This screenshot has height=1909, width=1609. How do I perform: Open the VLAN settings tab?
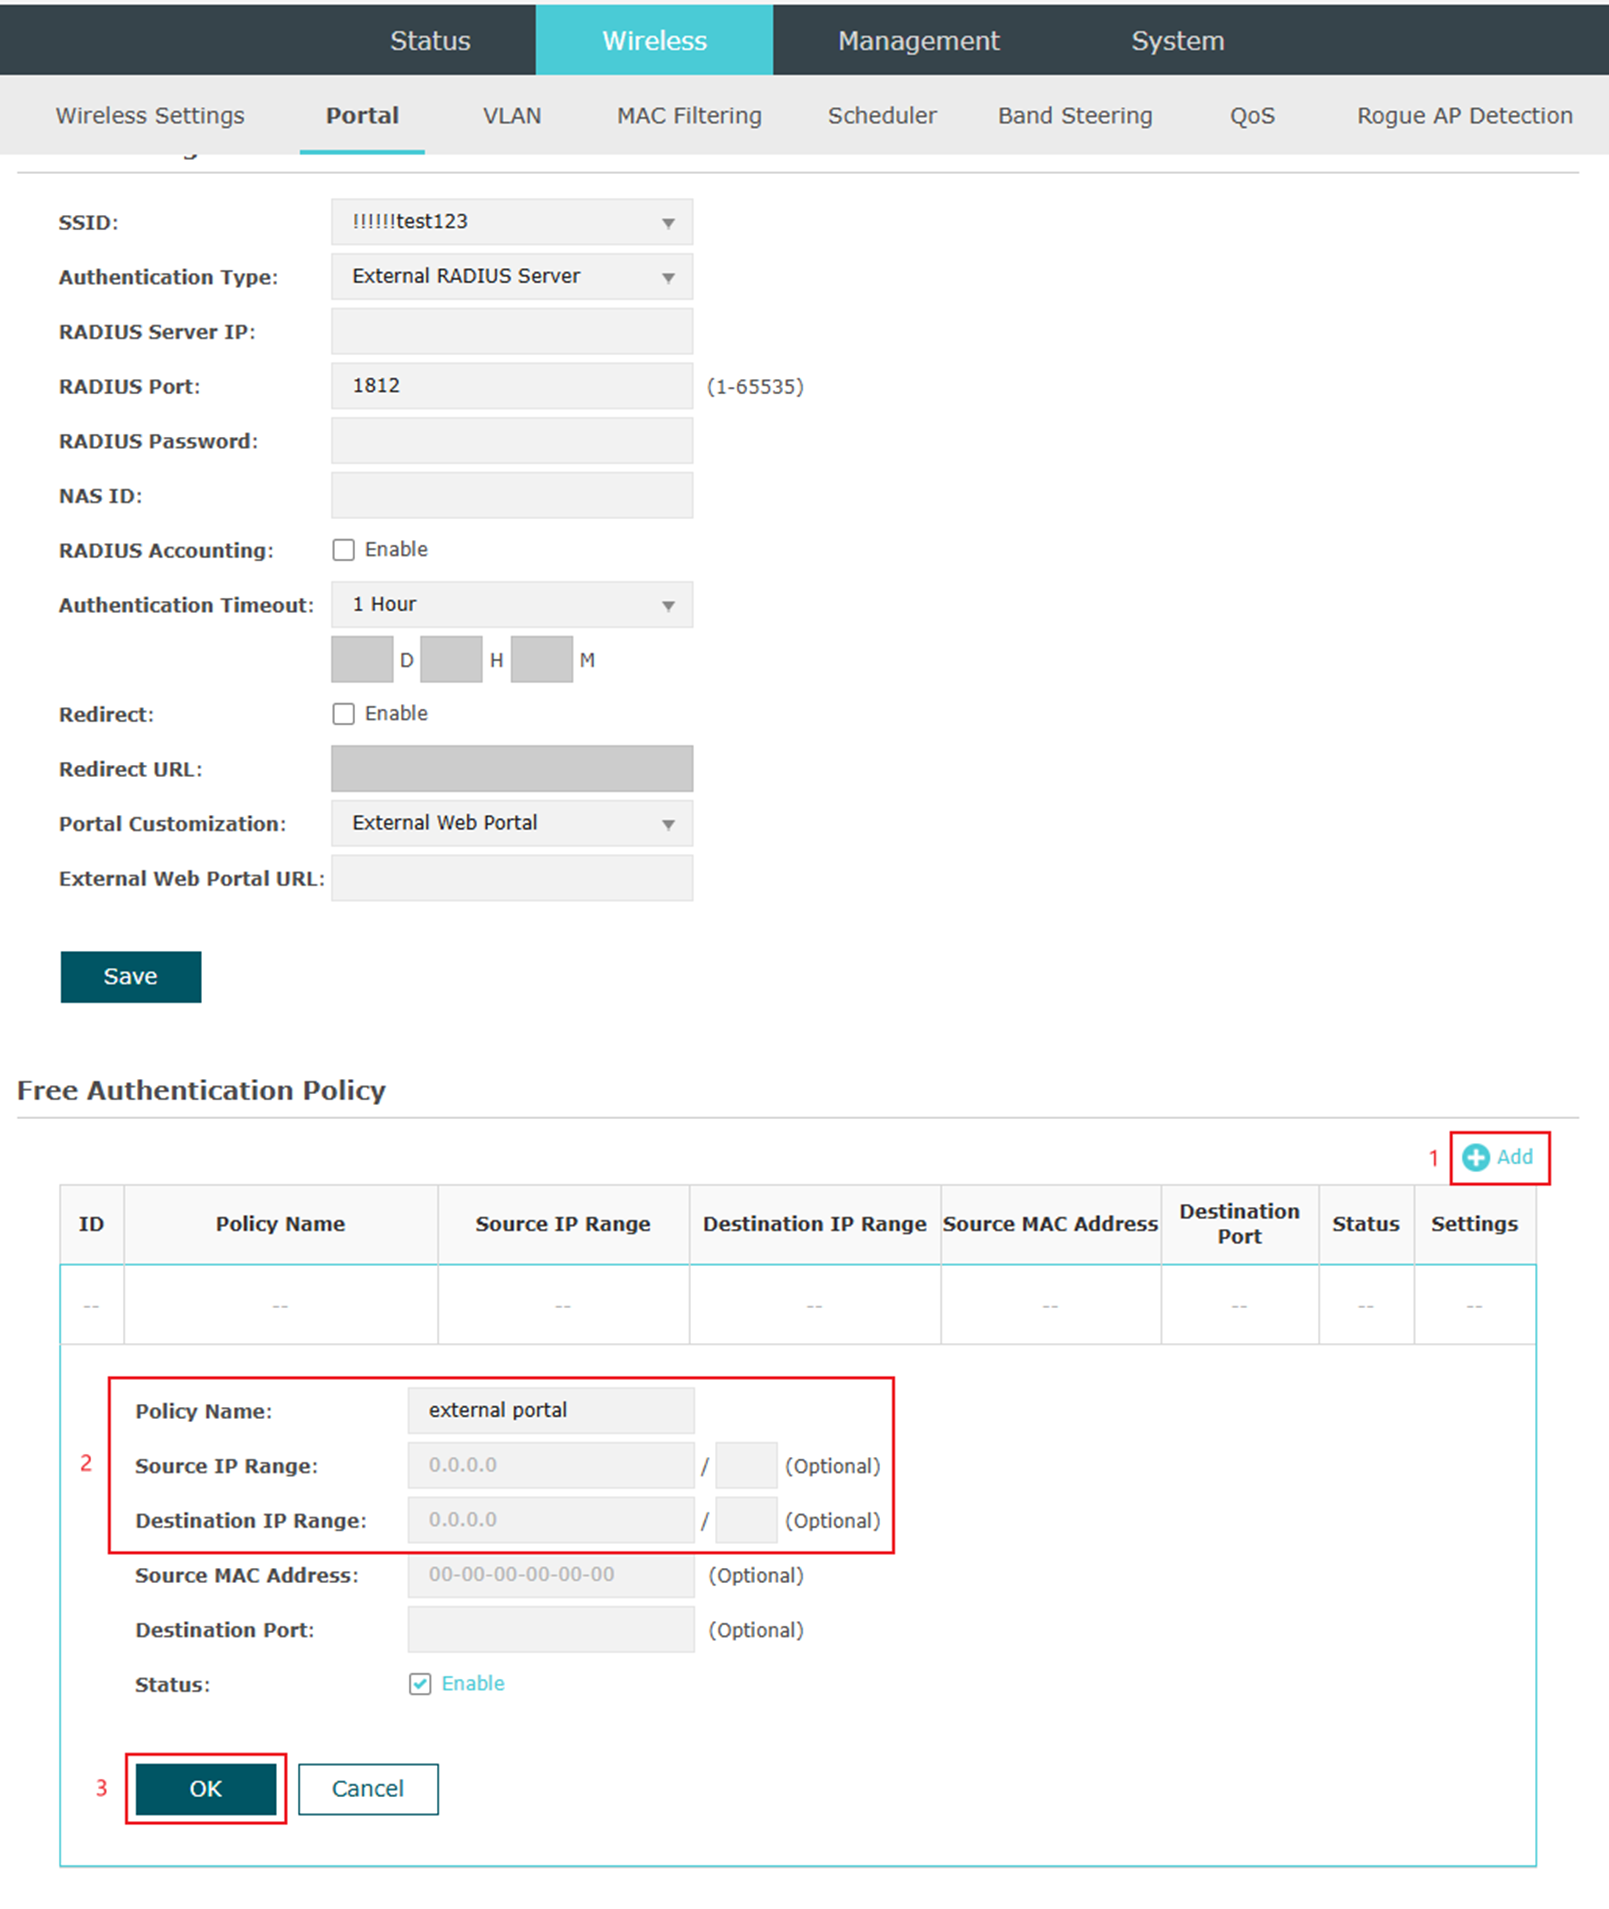tap(511, 115)
